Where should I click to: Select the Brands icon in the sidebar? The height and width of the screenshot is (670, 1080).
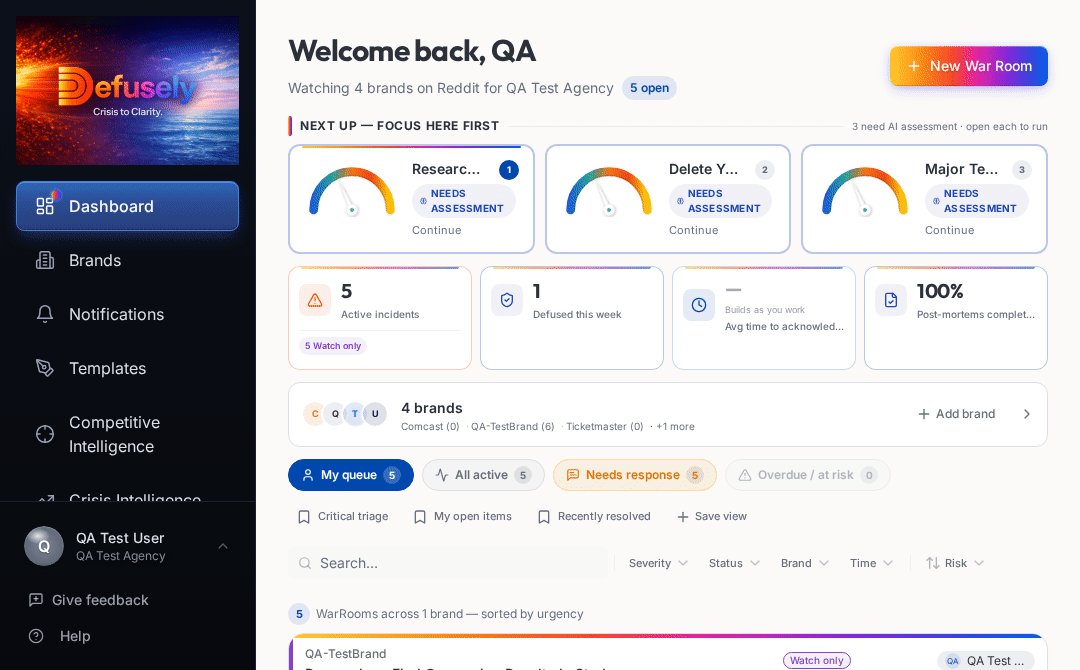pos(44,260)
